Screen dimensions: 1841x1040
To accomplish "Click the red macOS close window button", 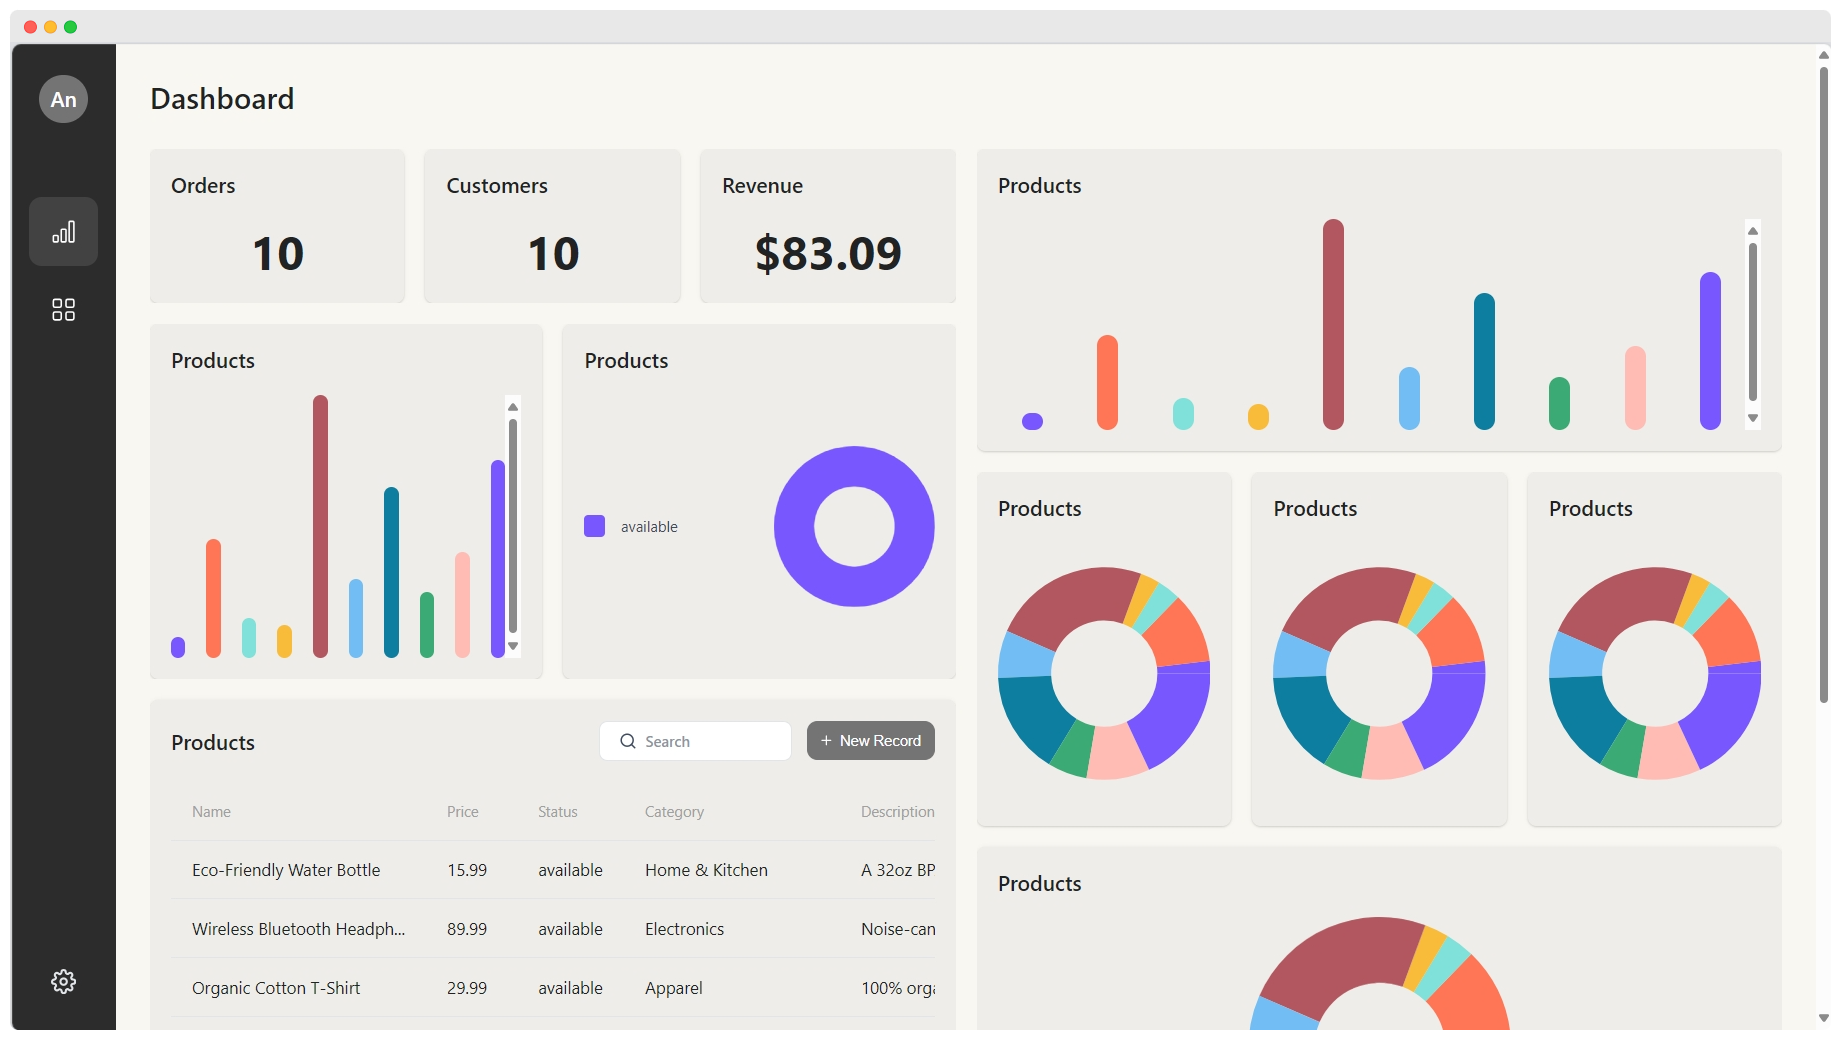I will point(30,27).
